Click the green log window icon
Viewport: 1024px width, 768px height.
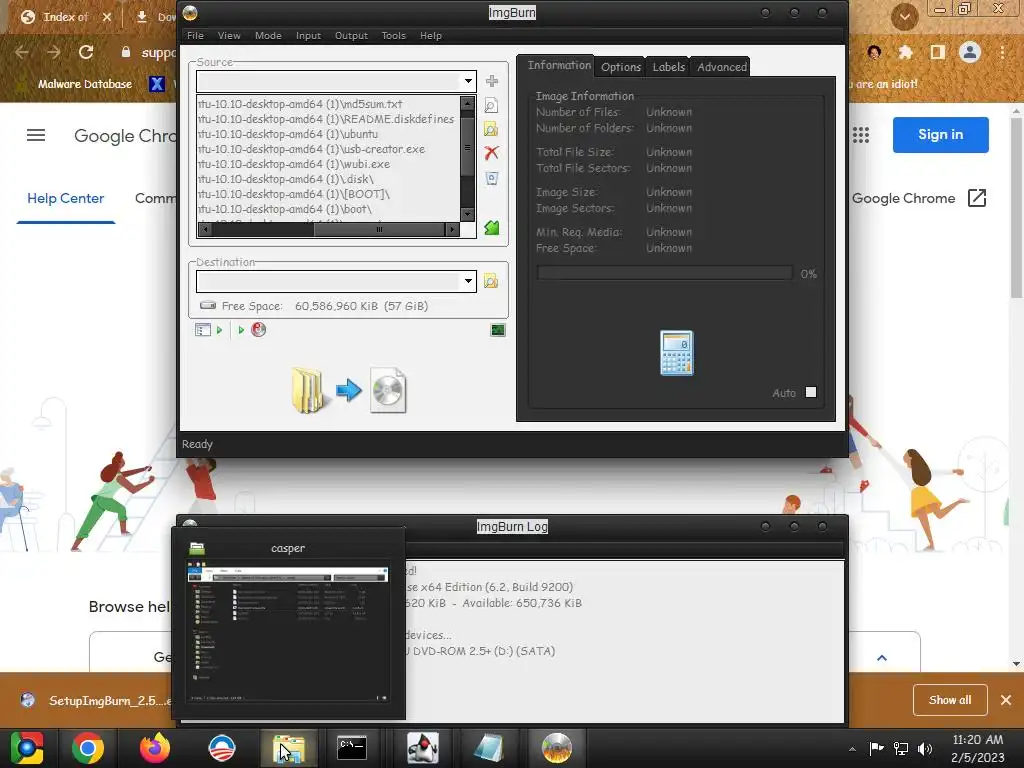pos(498,330)
